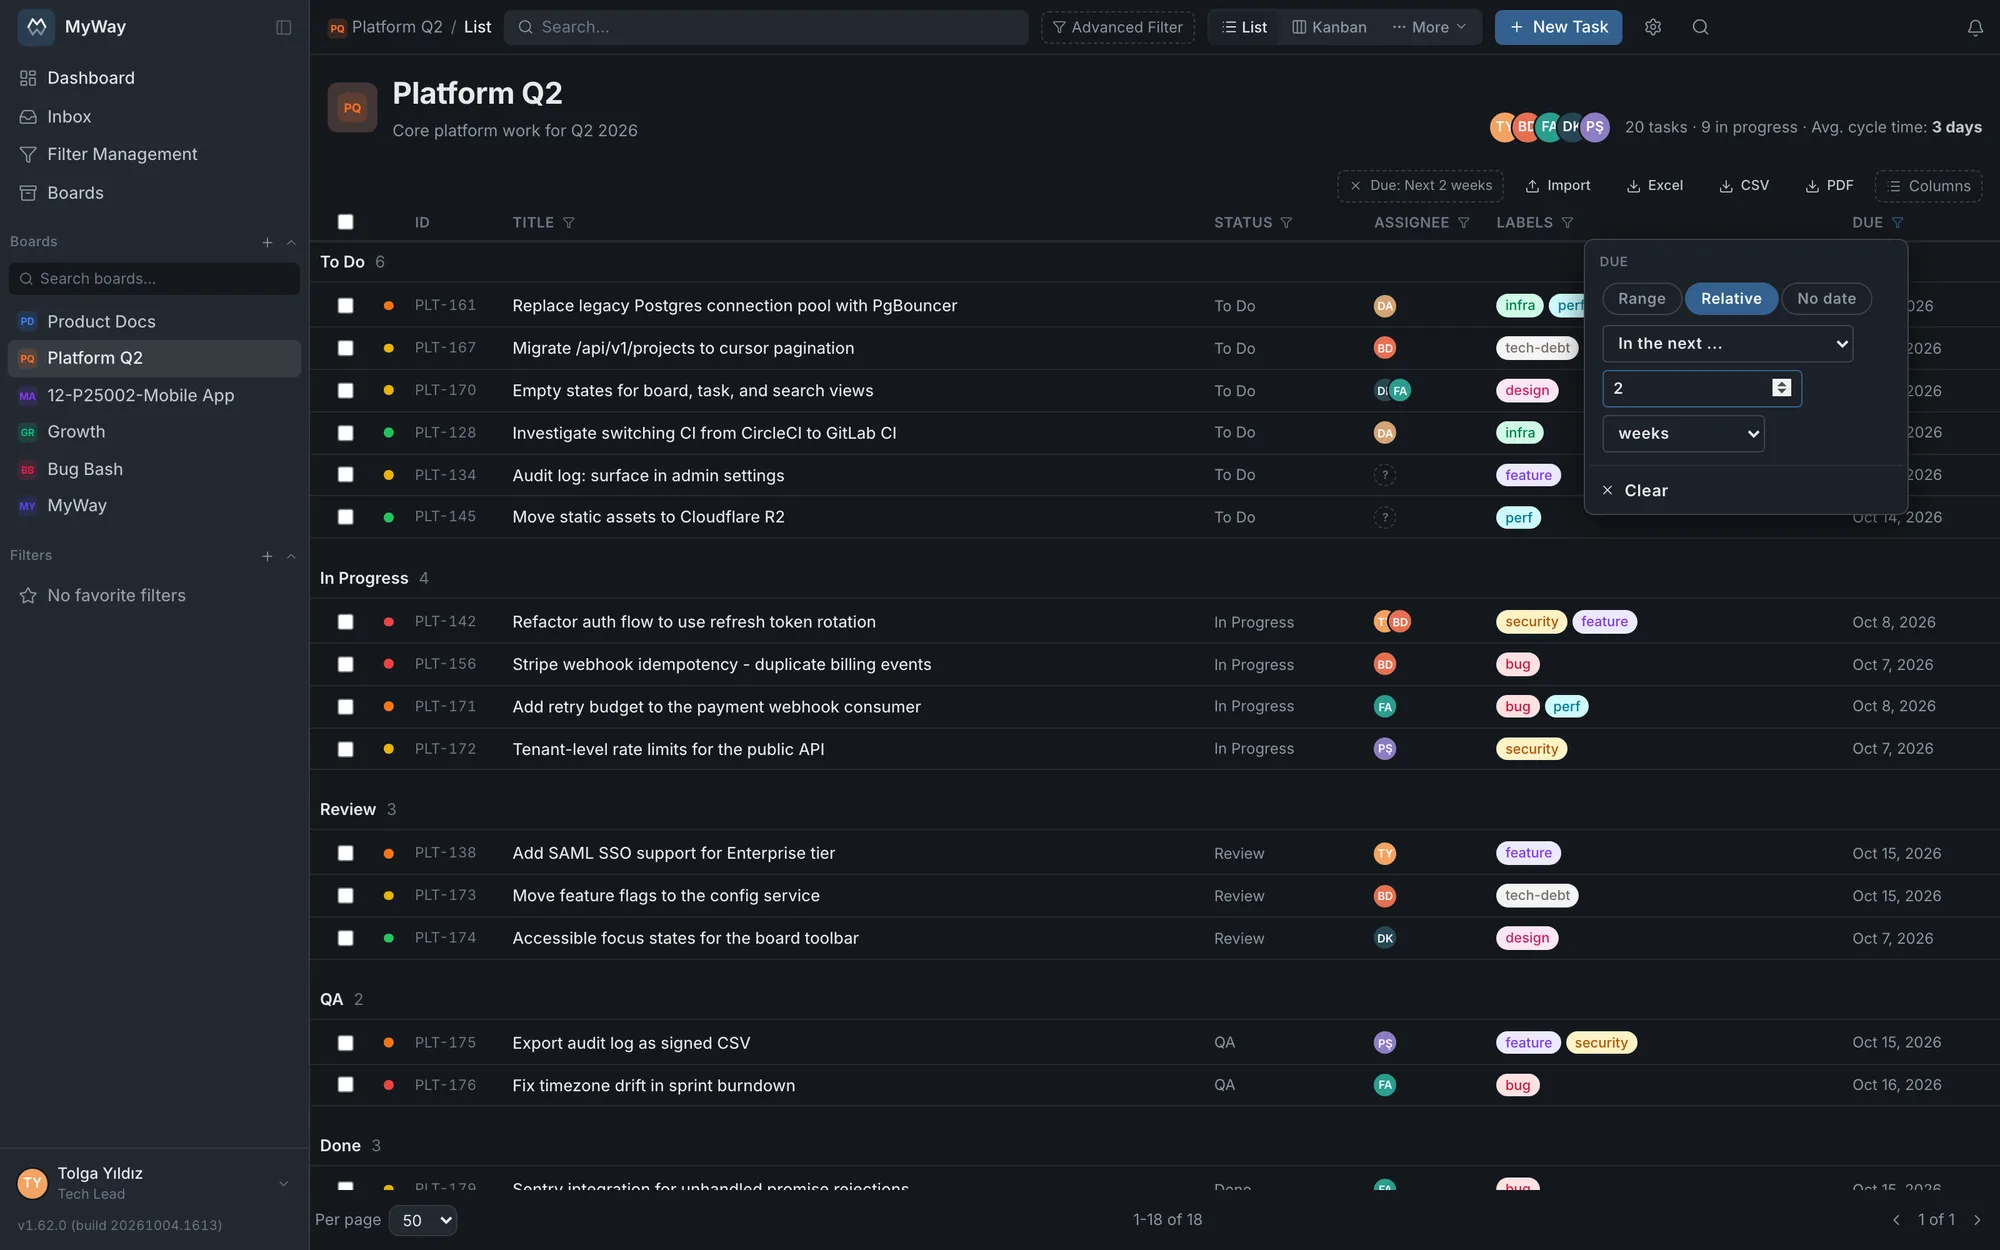Switch to Kanban view
The image size is (2000, 1250).
(x=1329, y=27)
